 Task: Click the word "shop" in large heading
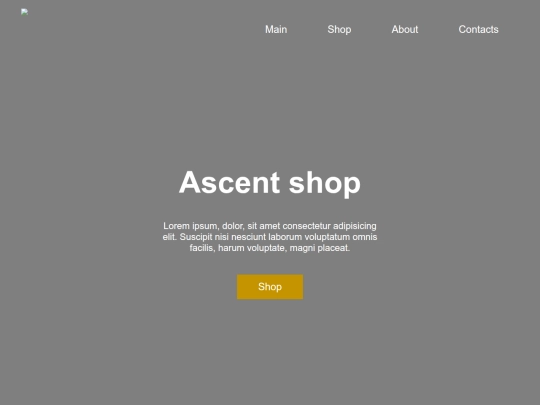click(x=324, y=184)
